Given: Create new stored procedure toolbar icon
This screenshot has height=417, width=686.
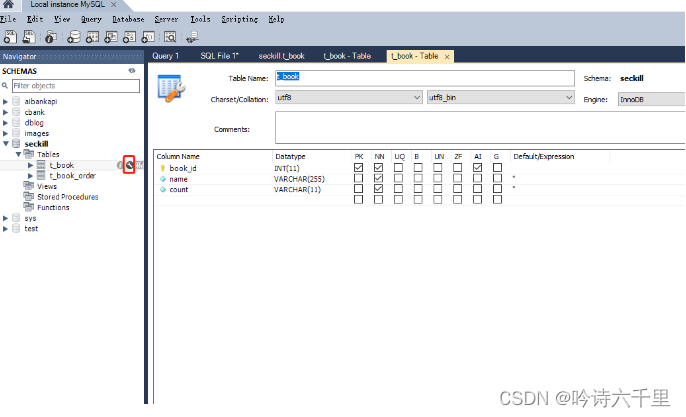Looking at the screenshot, I should click(130, 37).
